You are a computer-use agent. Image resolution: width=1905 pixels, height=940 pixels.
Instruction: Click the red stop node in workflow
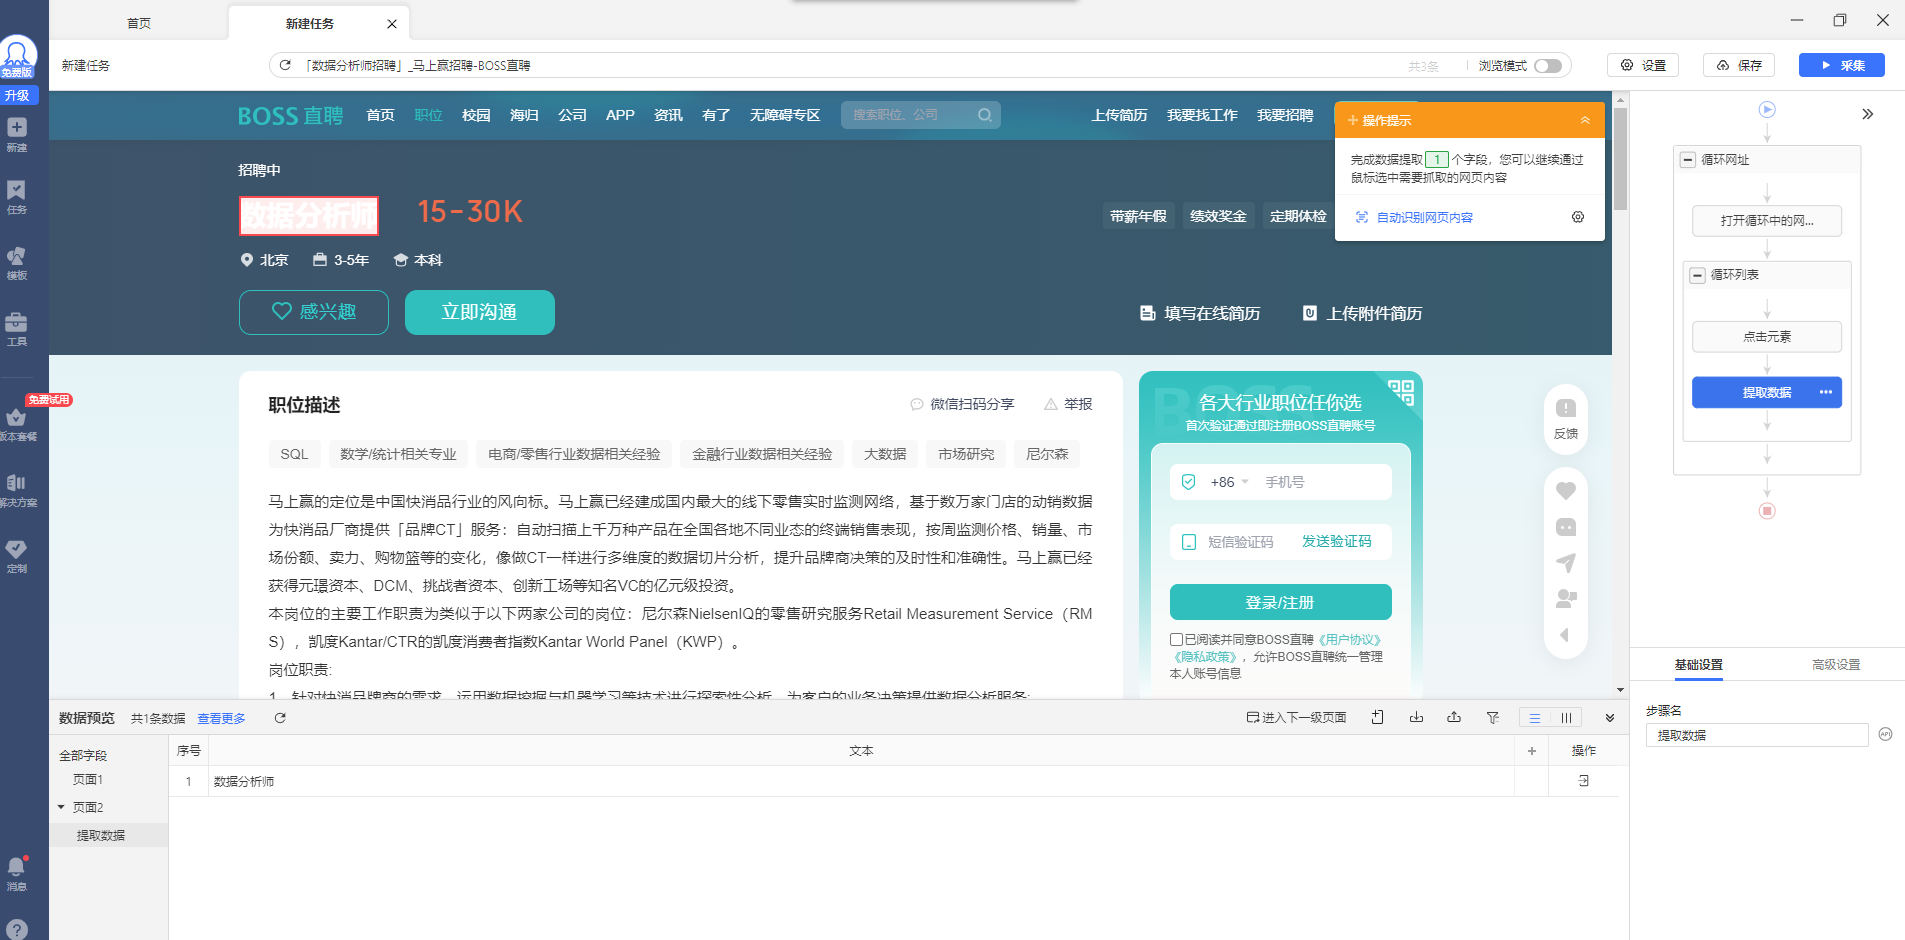[x=1767, y=511]
